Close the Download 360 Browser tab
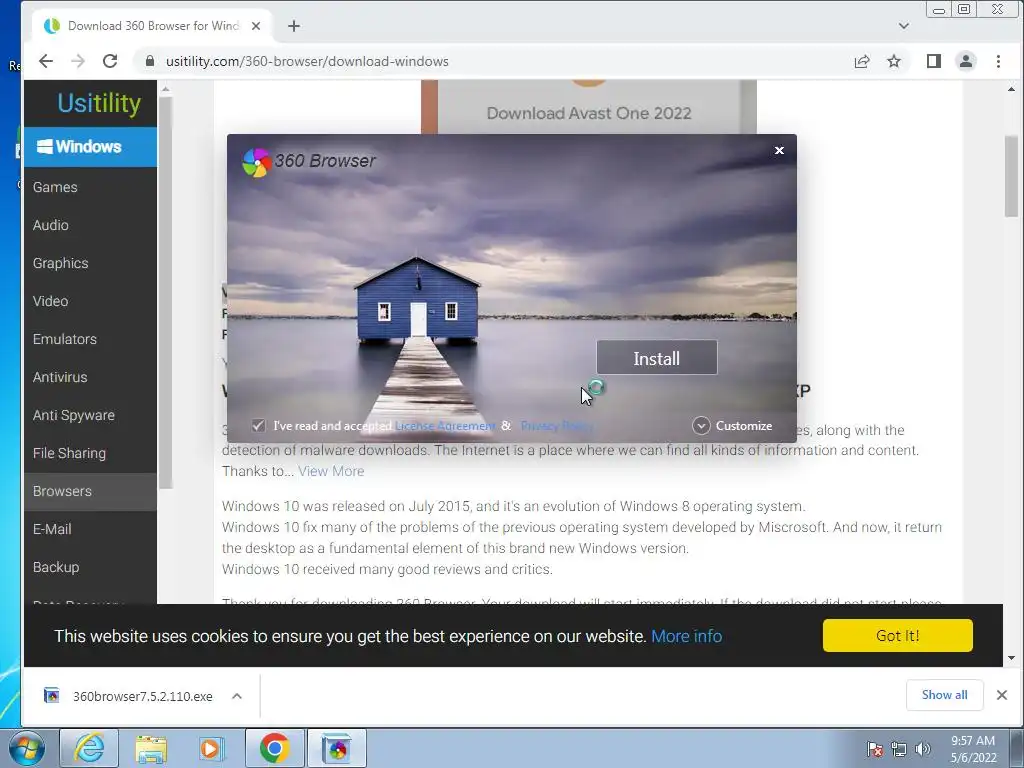Viewport: 1024px width, 768px height. tap(256, 26)
